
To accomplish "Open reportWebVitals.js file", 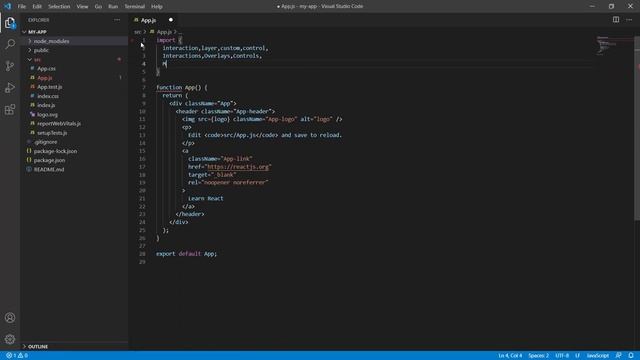I will 59,124.
